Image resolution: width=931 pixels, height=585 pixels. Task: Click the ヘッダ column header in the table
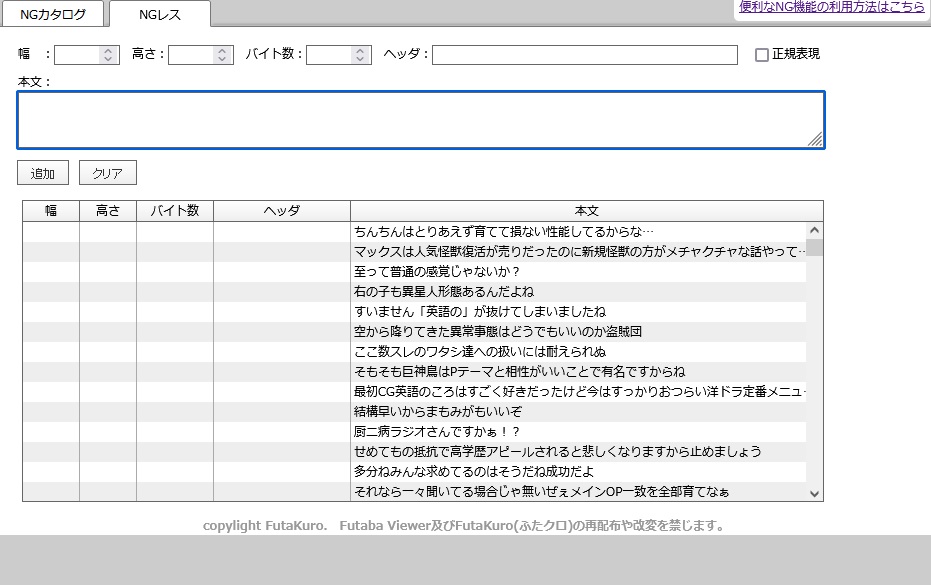[x=281, y=211]
